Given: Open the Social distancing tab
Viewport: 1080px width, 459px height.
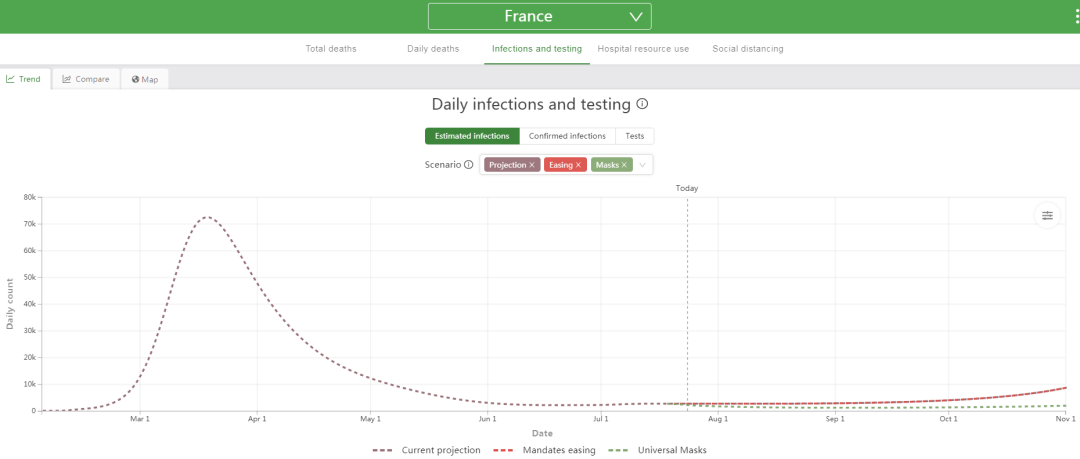Looking at the screenshot, I should click(x=748, y=49).
